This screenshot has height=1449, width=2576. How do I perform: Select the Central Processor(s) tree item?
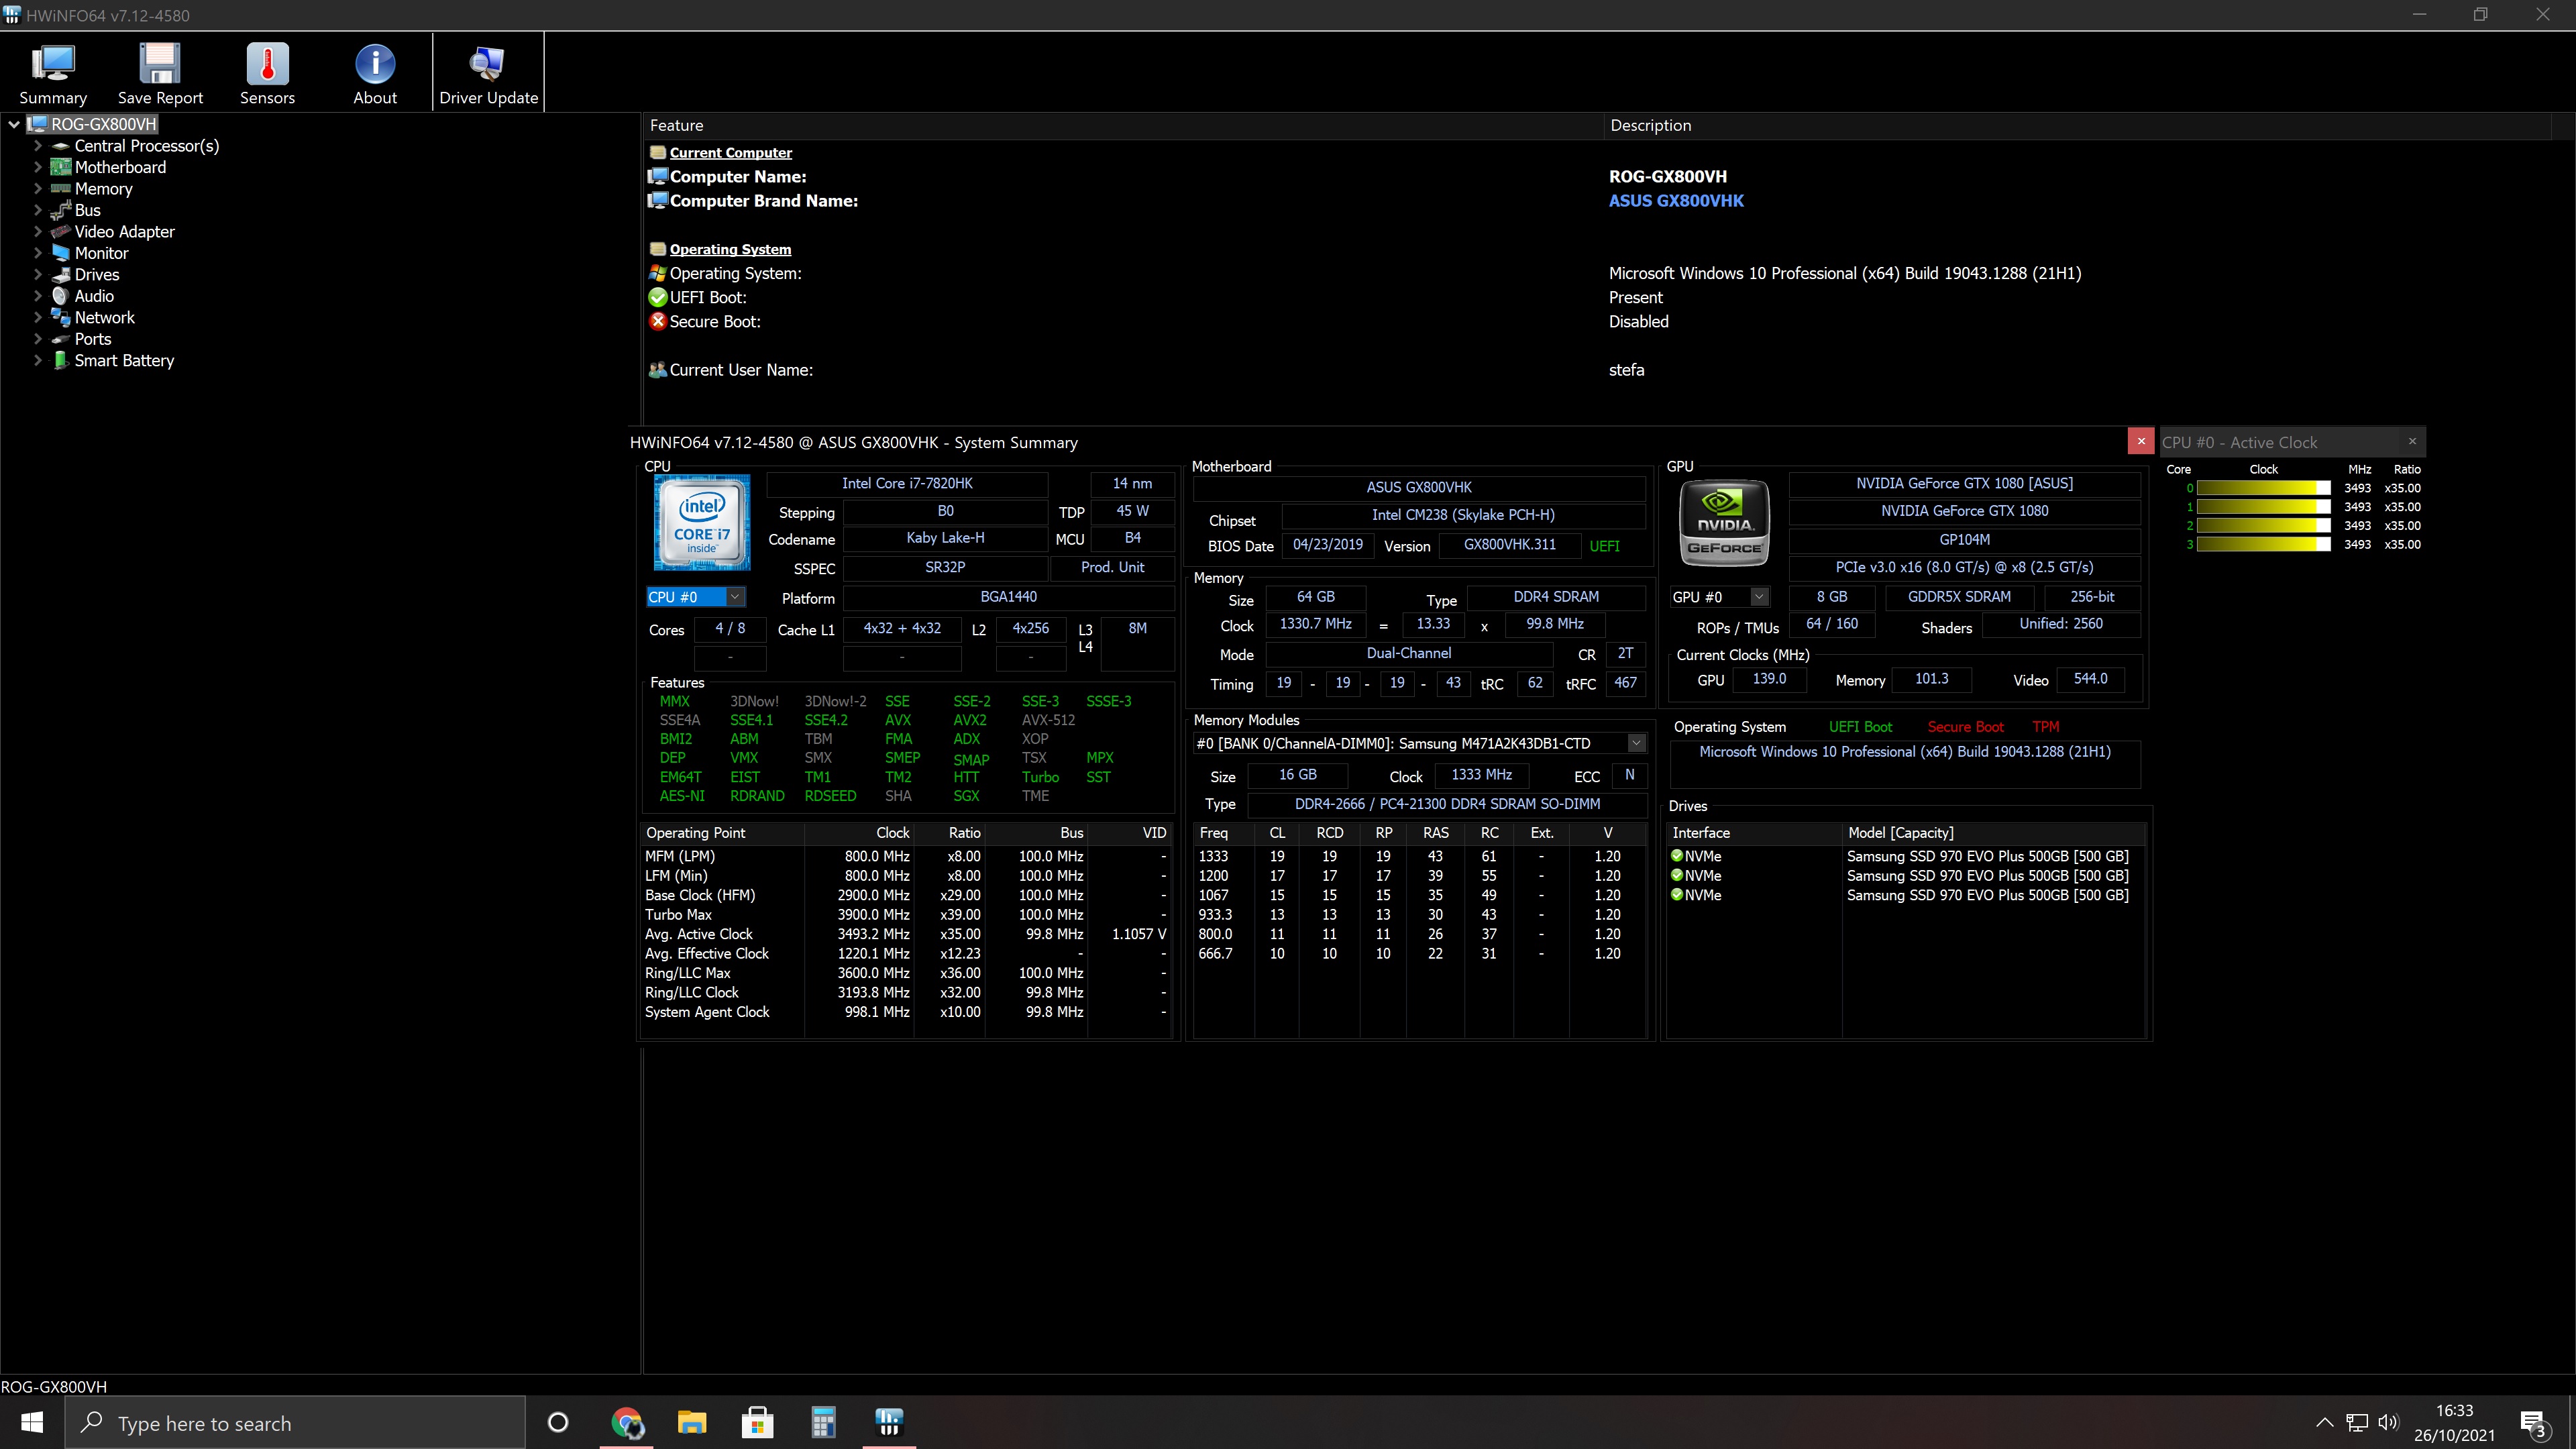146,146
